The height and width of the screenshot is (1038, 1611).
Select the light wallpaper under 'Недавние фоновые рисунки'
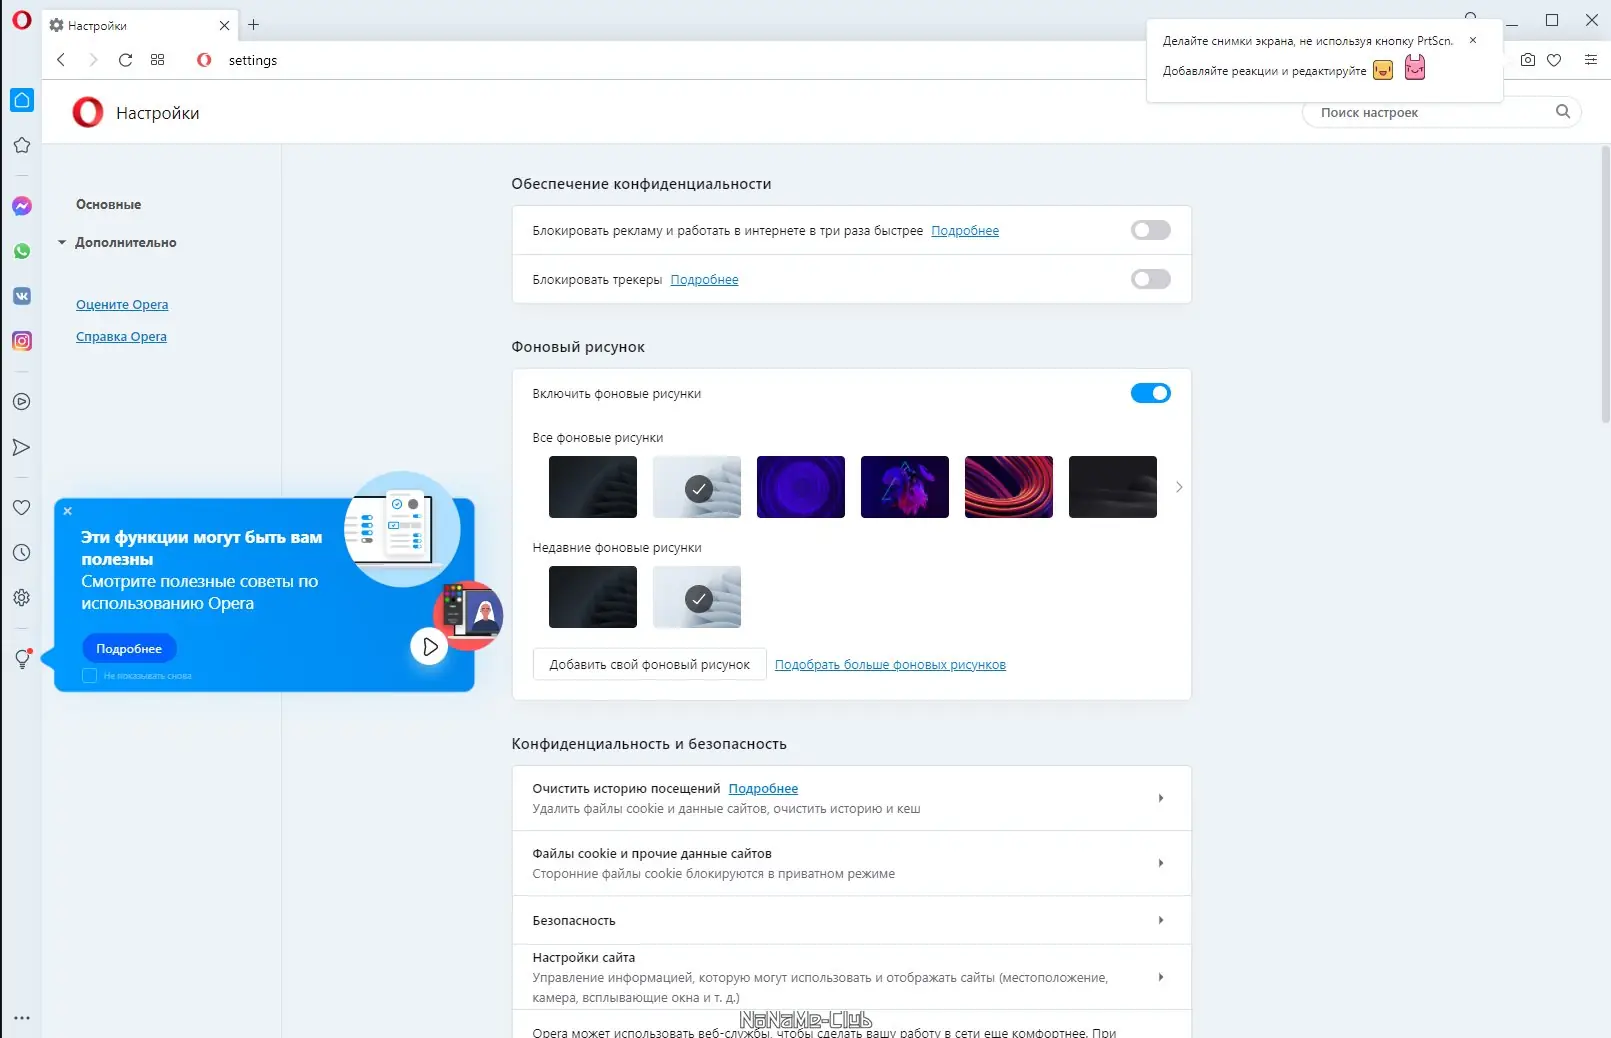697,597
